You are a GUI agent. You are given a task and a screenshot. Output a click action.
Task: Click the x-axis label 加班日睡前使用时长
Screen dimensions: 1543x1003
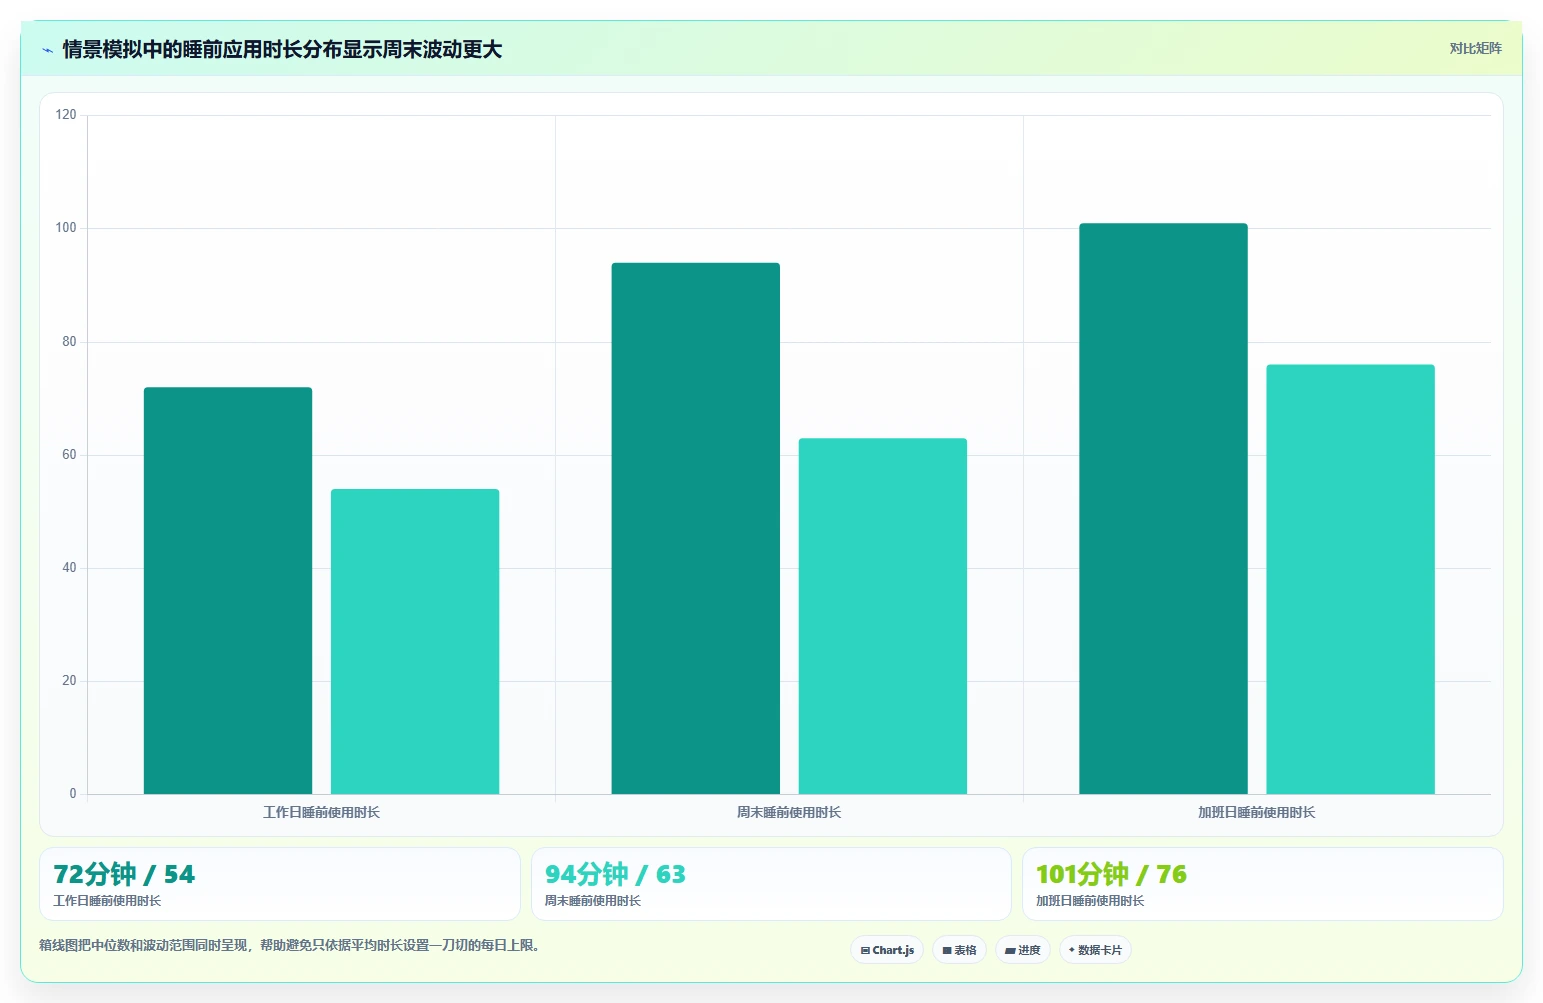[1257, 812]
